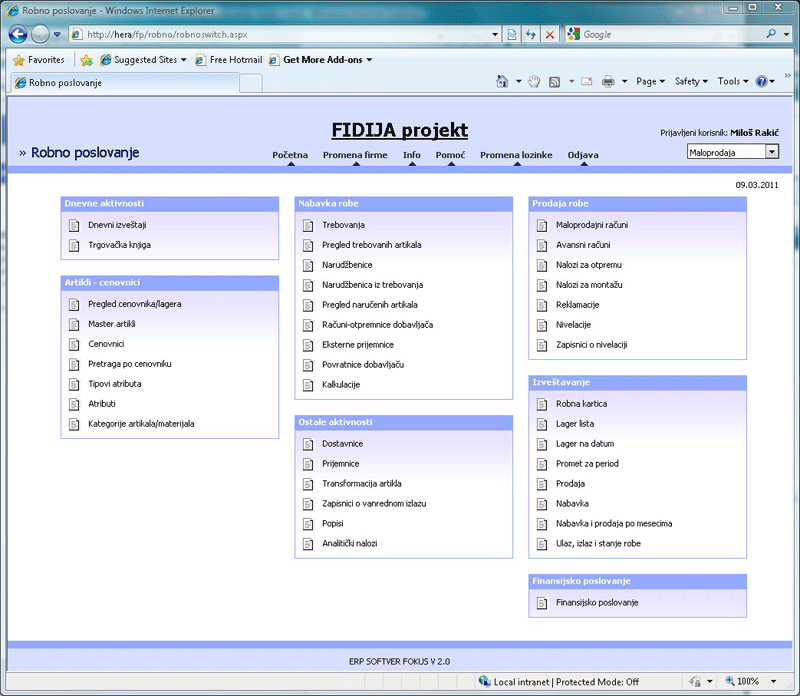This screenshot has width=800, height=696.
Task: Open the Finansijsko poslovanje link
Action: coord(597,602)
